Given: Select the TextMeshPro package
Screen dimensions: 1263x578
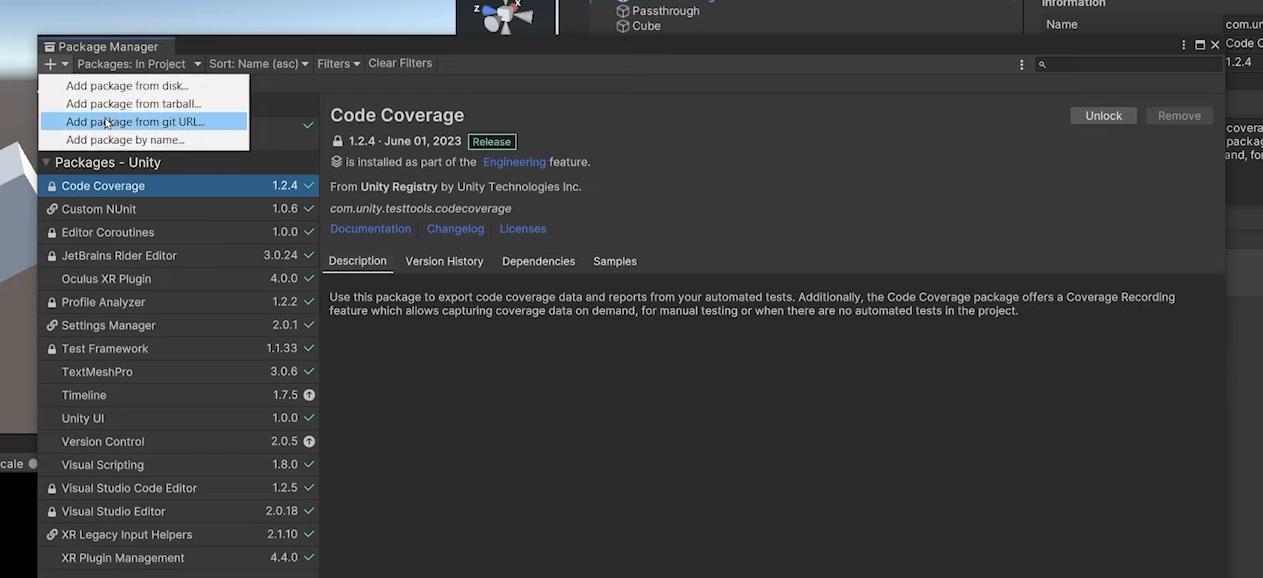Looking at the screenshot, I should (x=178, y=372).
